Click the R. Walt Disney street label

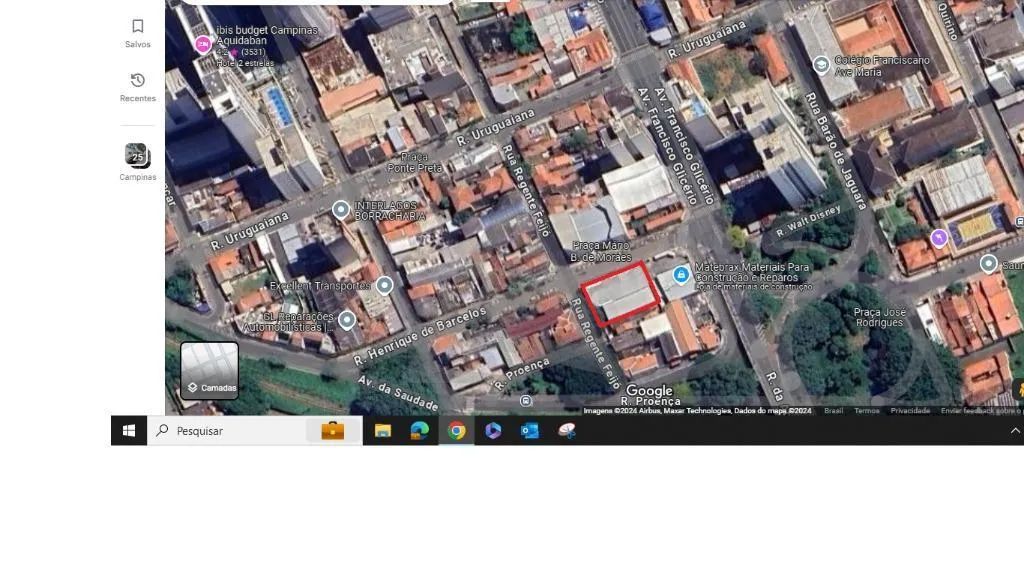coord(808,221)
